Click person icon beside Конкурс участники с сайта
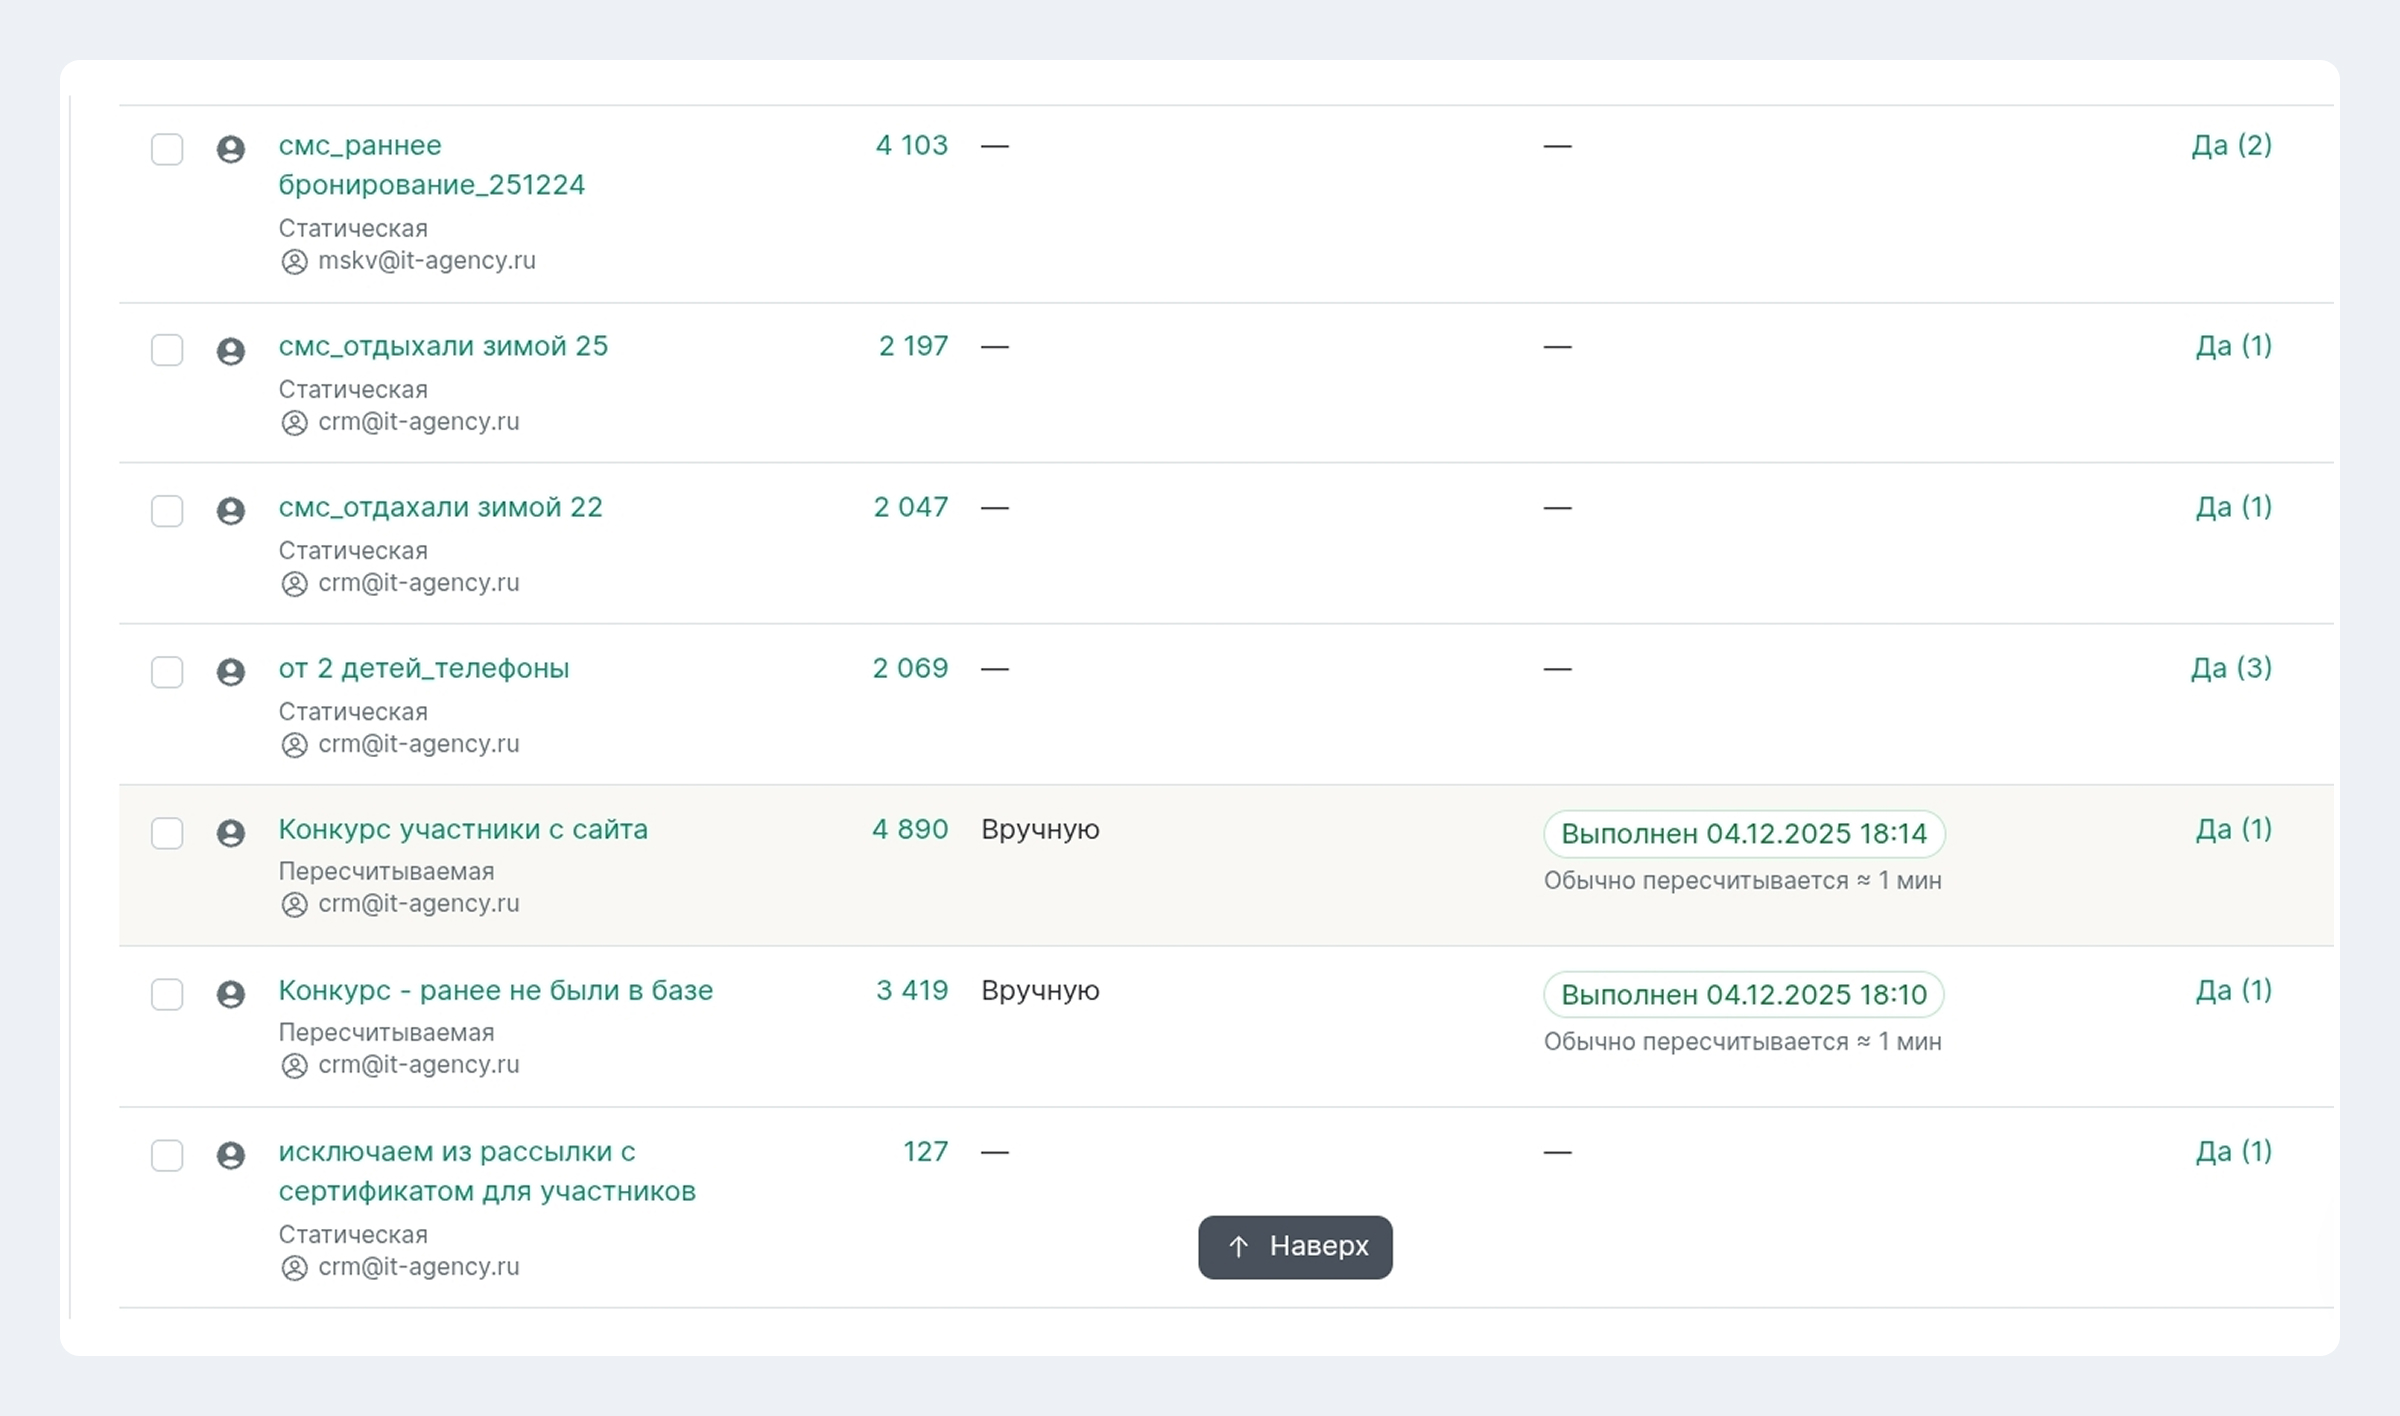2400x1416 pixels. coord(231,833)
